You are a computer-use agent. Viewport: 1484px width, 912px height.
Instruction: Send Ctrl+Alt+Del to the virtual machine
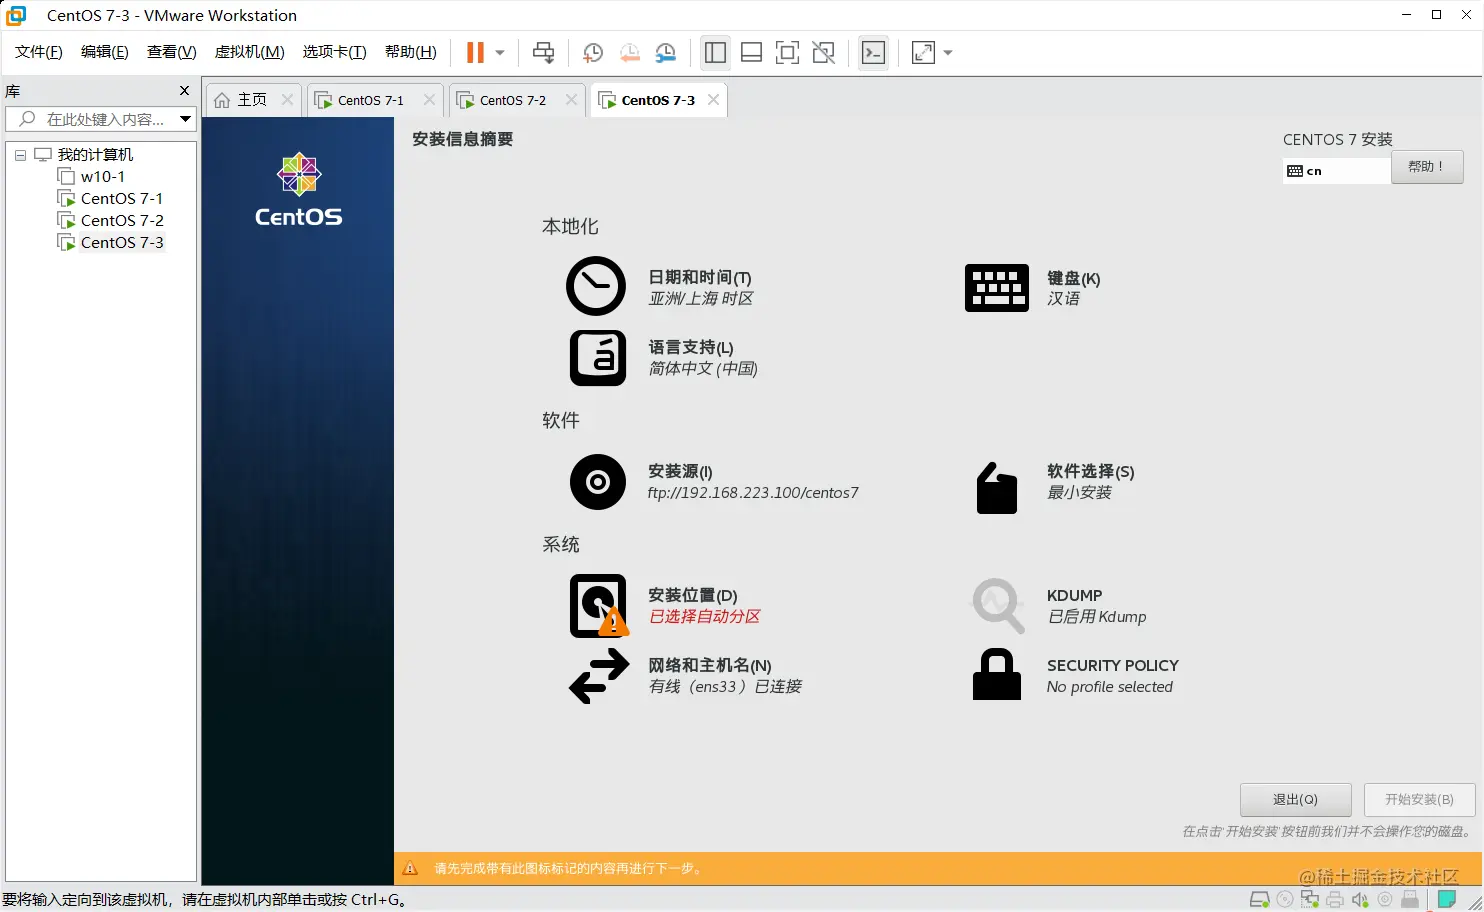coord(543,53)
